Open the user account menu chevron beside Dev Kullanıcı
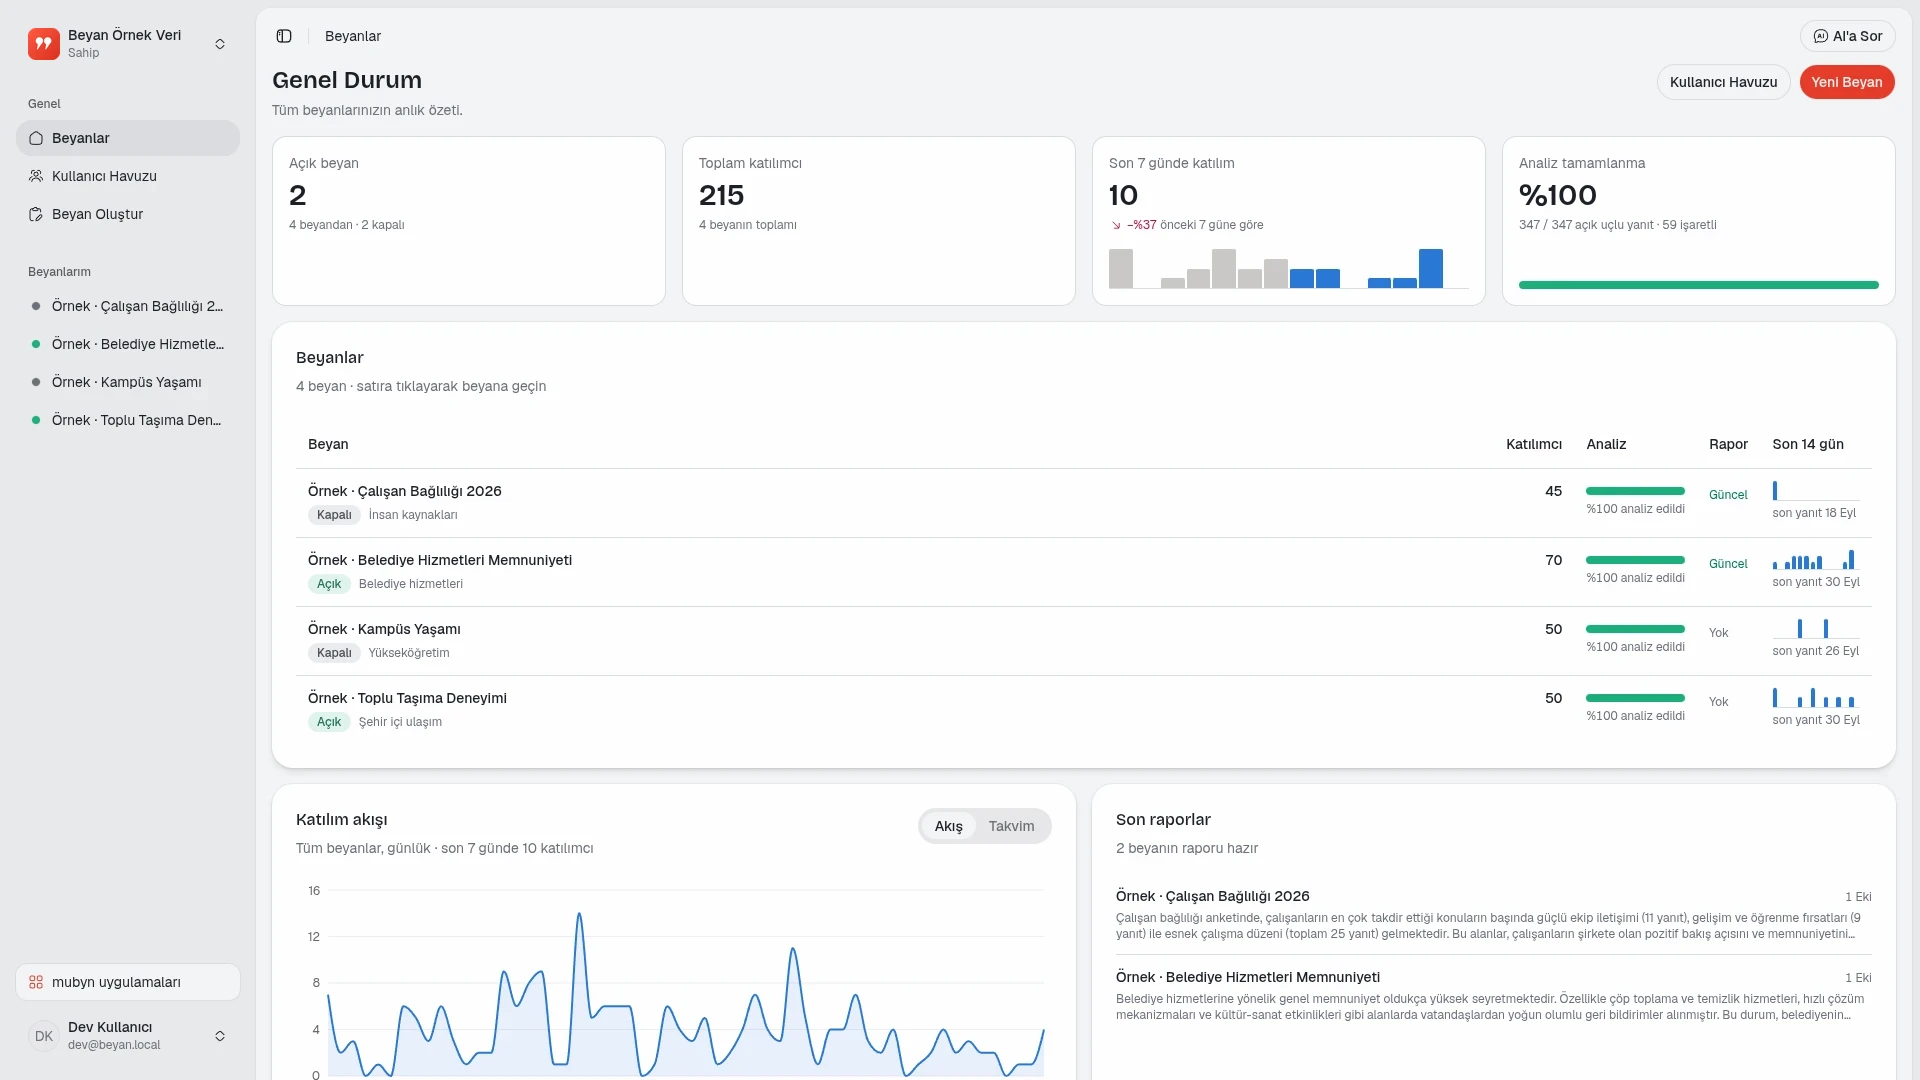The width and height of the screenshot is (1920, 1080). coord(220,1036)
